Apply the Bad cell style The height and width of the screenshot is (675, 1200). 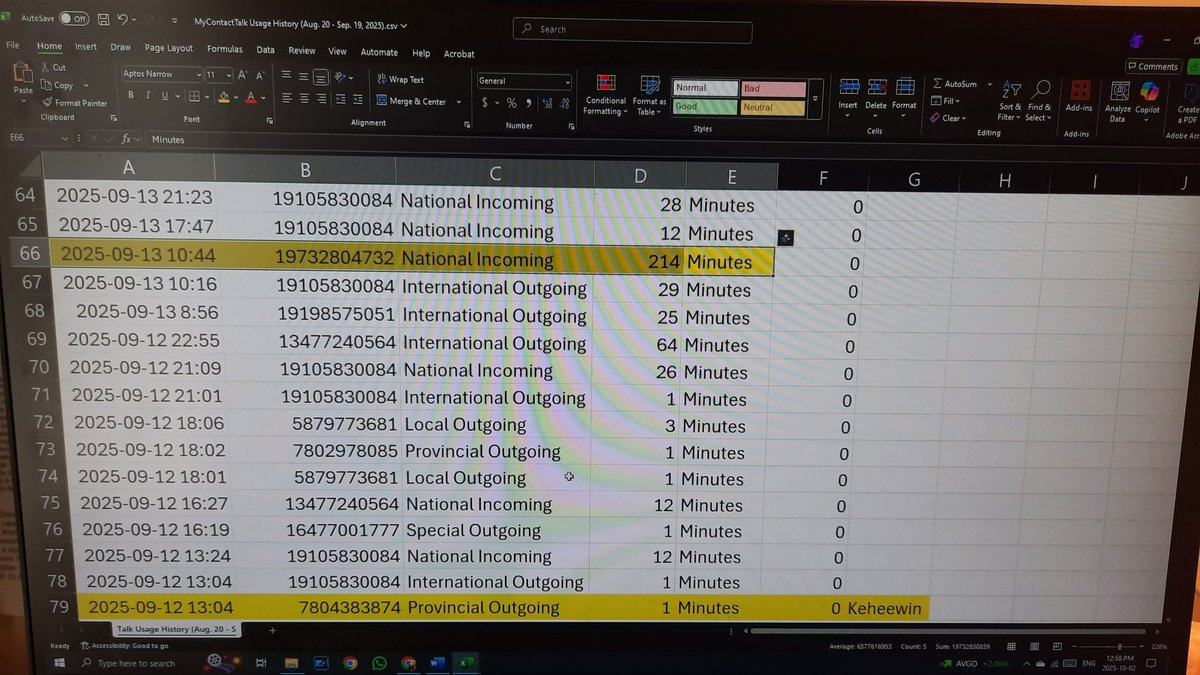[773, 88]
